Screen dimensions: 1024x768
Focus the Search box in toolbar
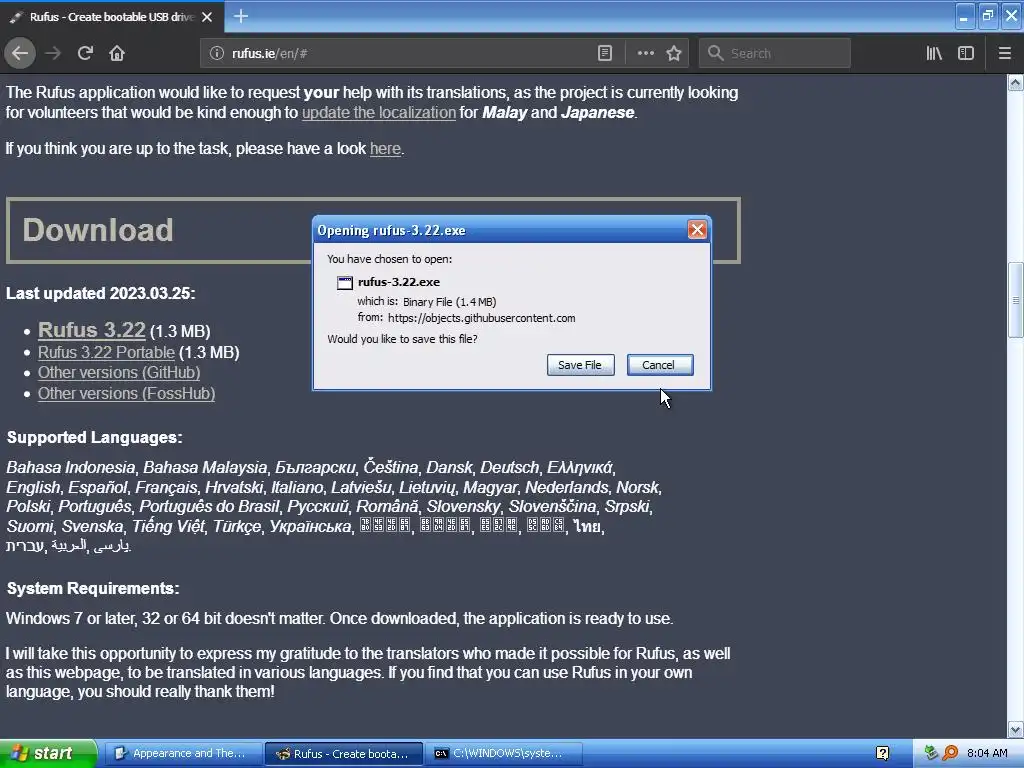(775, 53)
